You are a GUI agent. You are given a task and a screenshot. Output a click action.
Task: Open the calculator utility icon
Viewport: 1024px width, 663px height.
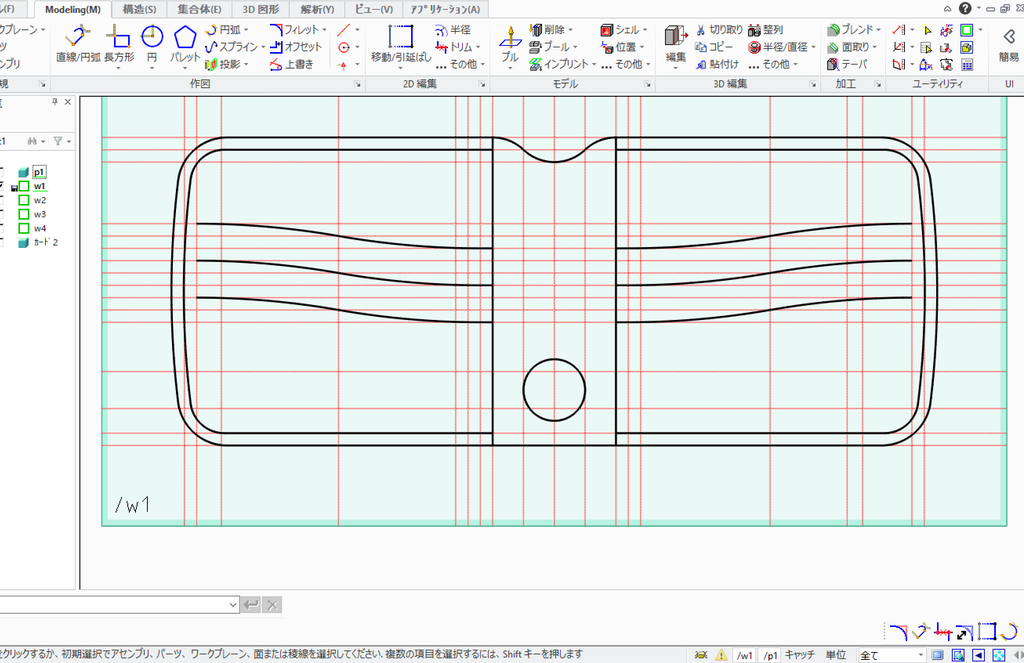pos(967,64)
